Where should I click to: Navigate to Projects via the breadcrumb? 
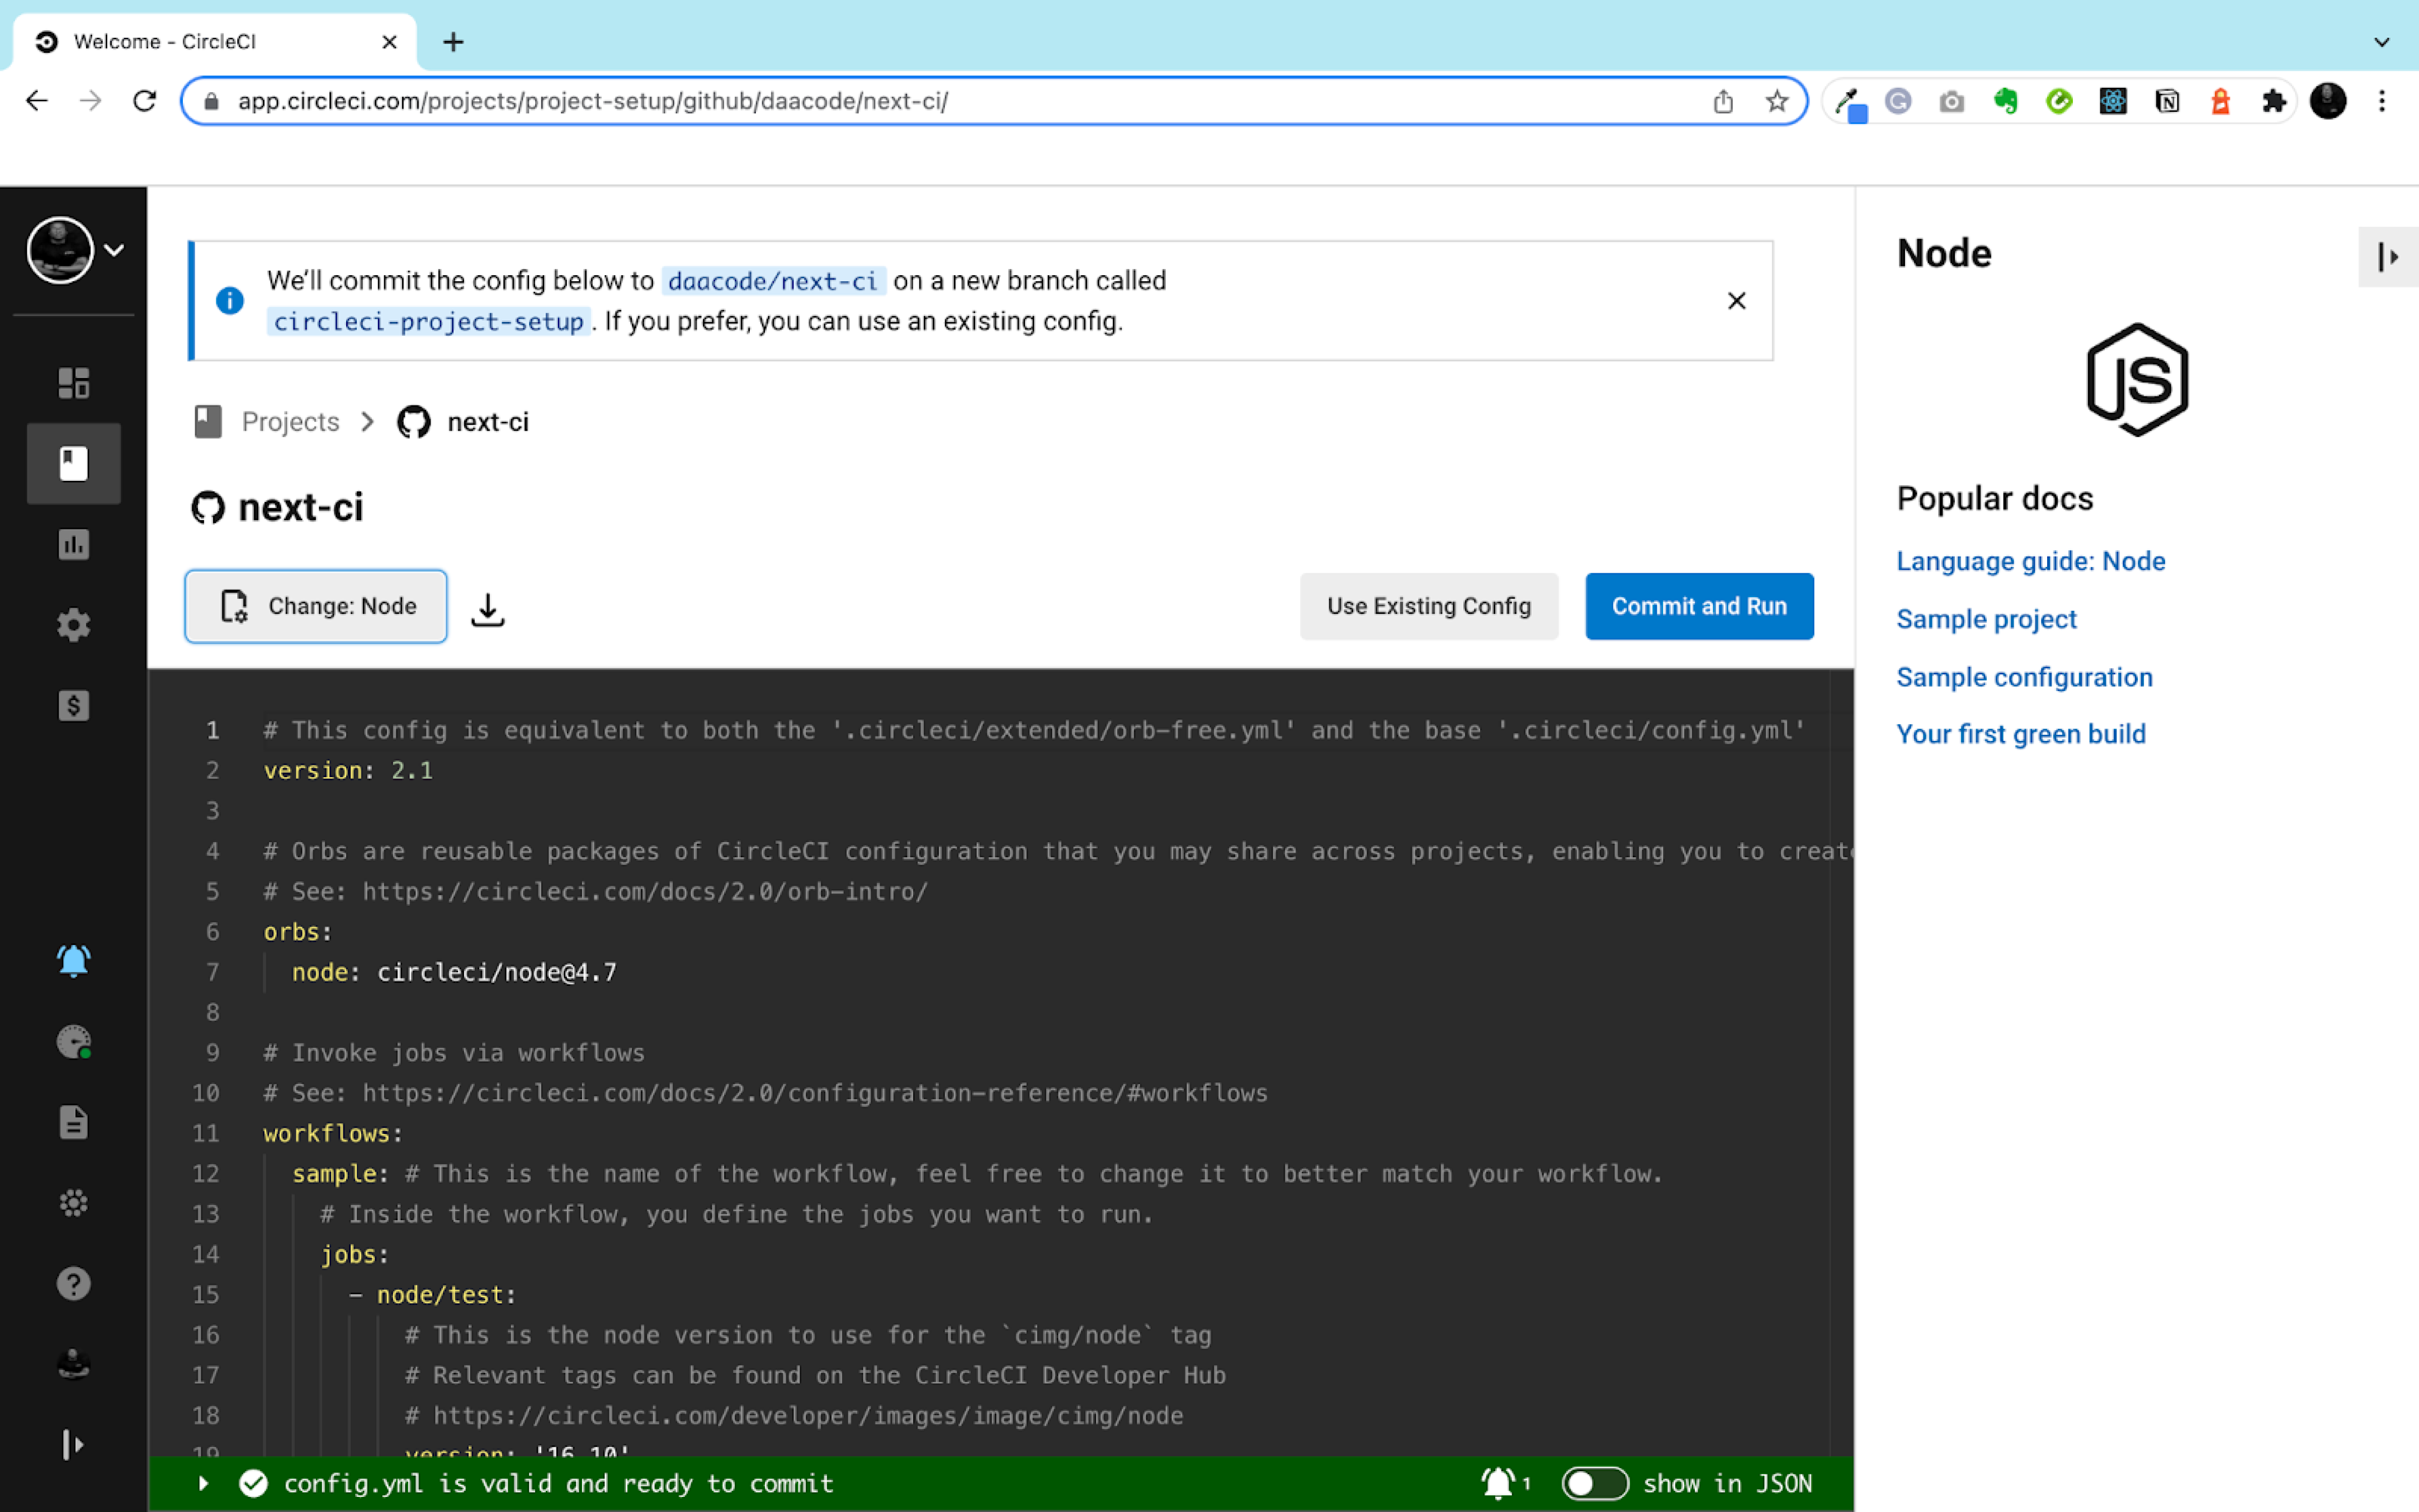click(x=289, y=421)
